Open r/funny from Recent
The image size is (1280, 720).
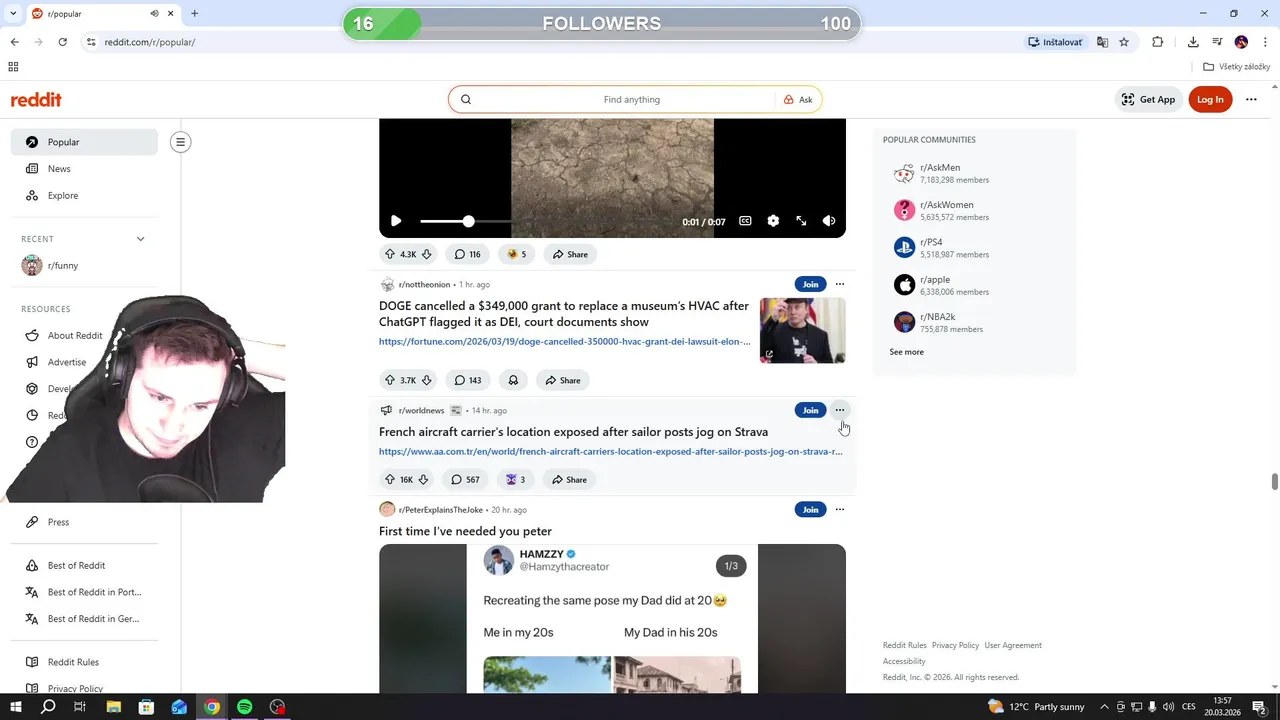84,265
